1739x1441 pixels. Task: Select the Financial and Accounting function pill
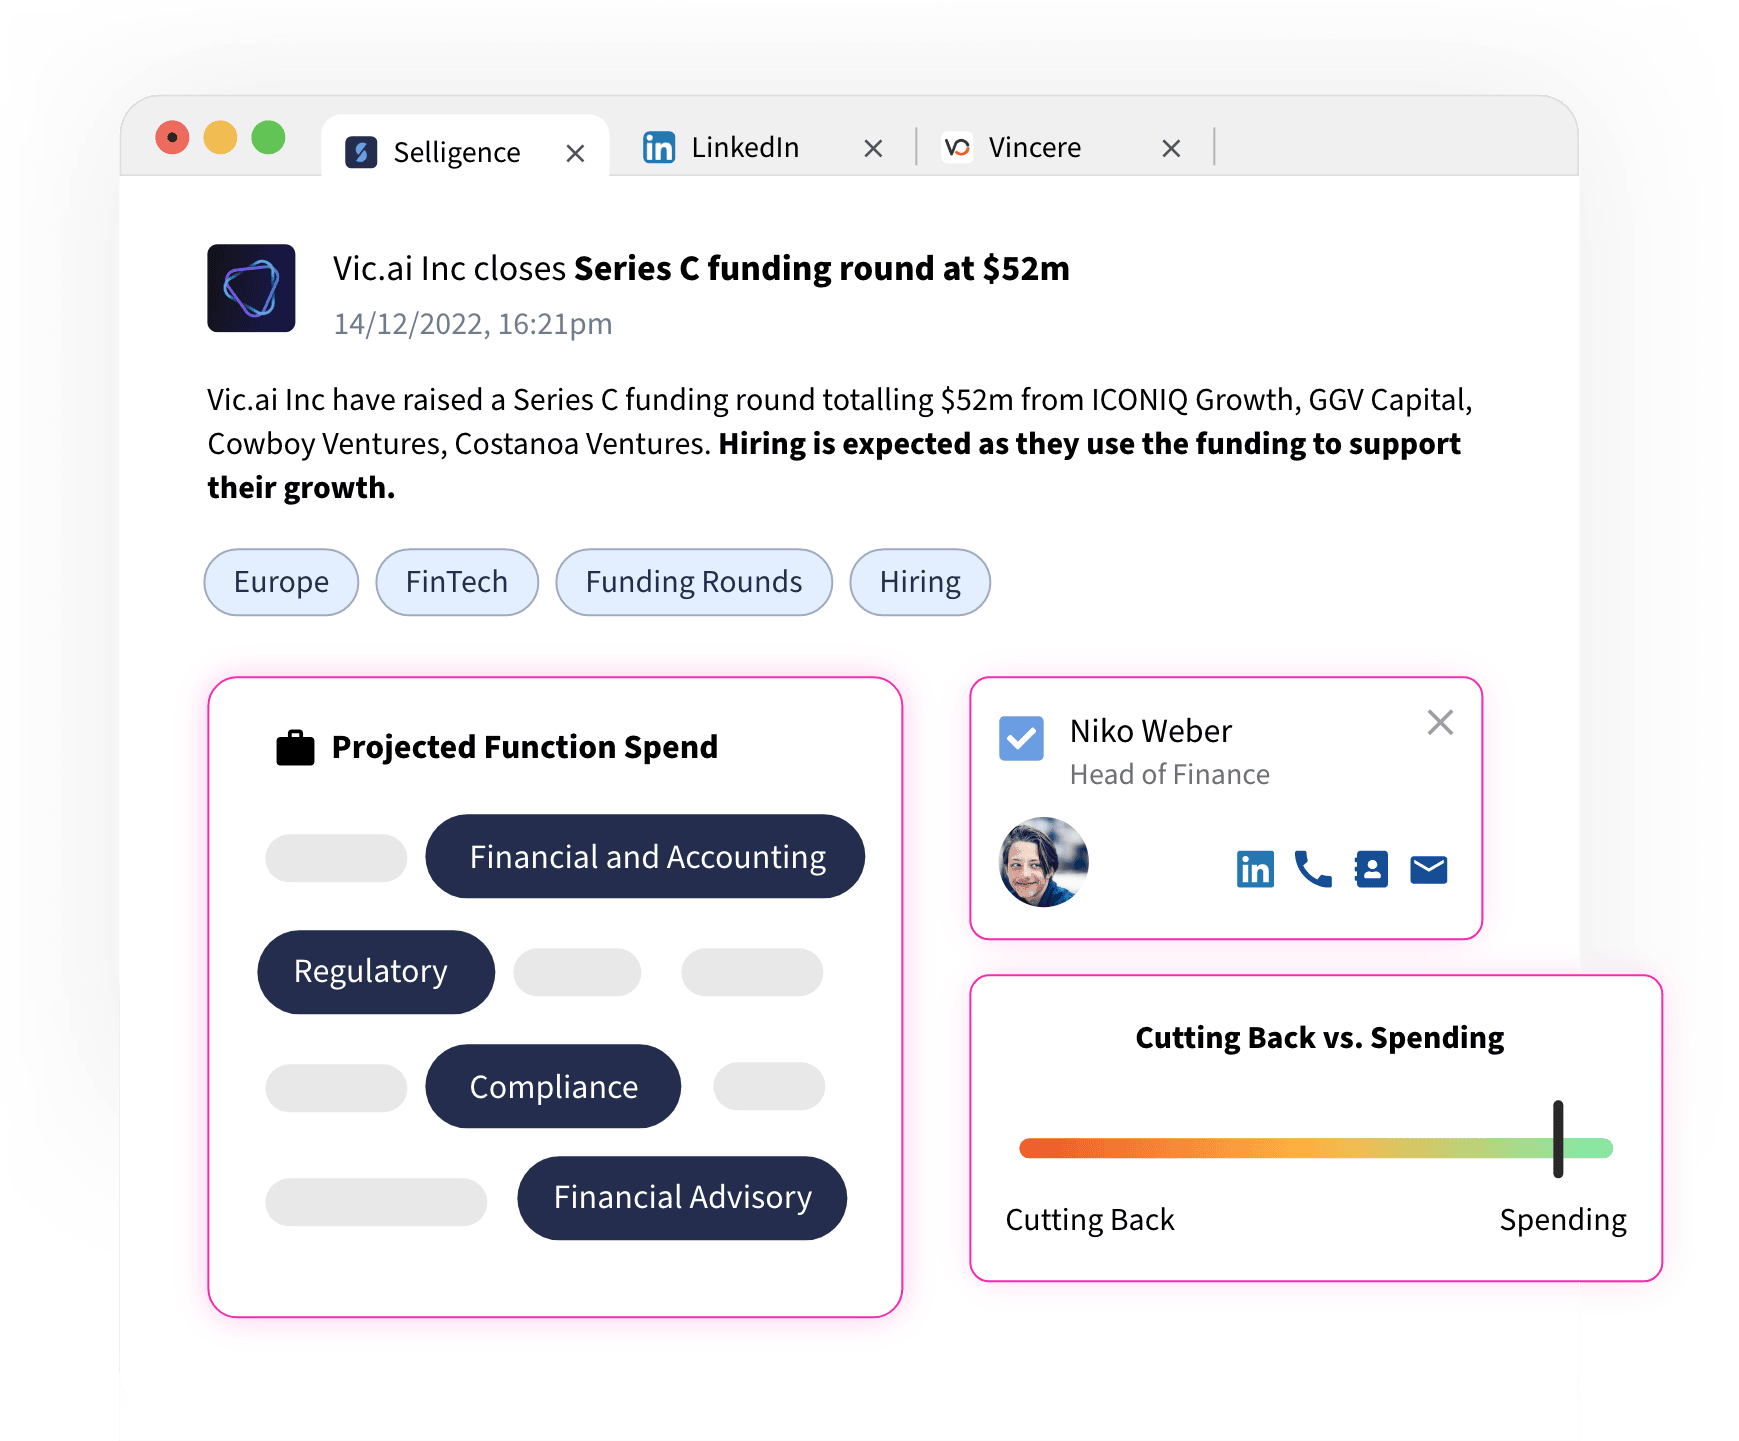click(x=645, y=856)
